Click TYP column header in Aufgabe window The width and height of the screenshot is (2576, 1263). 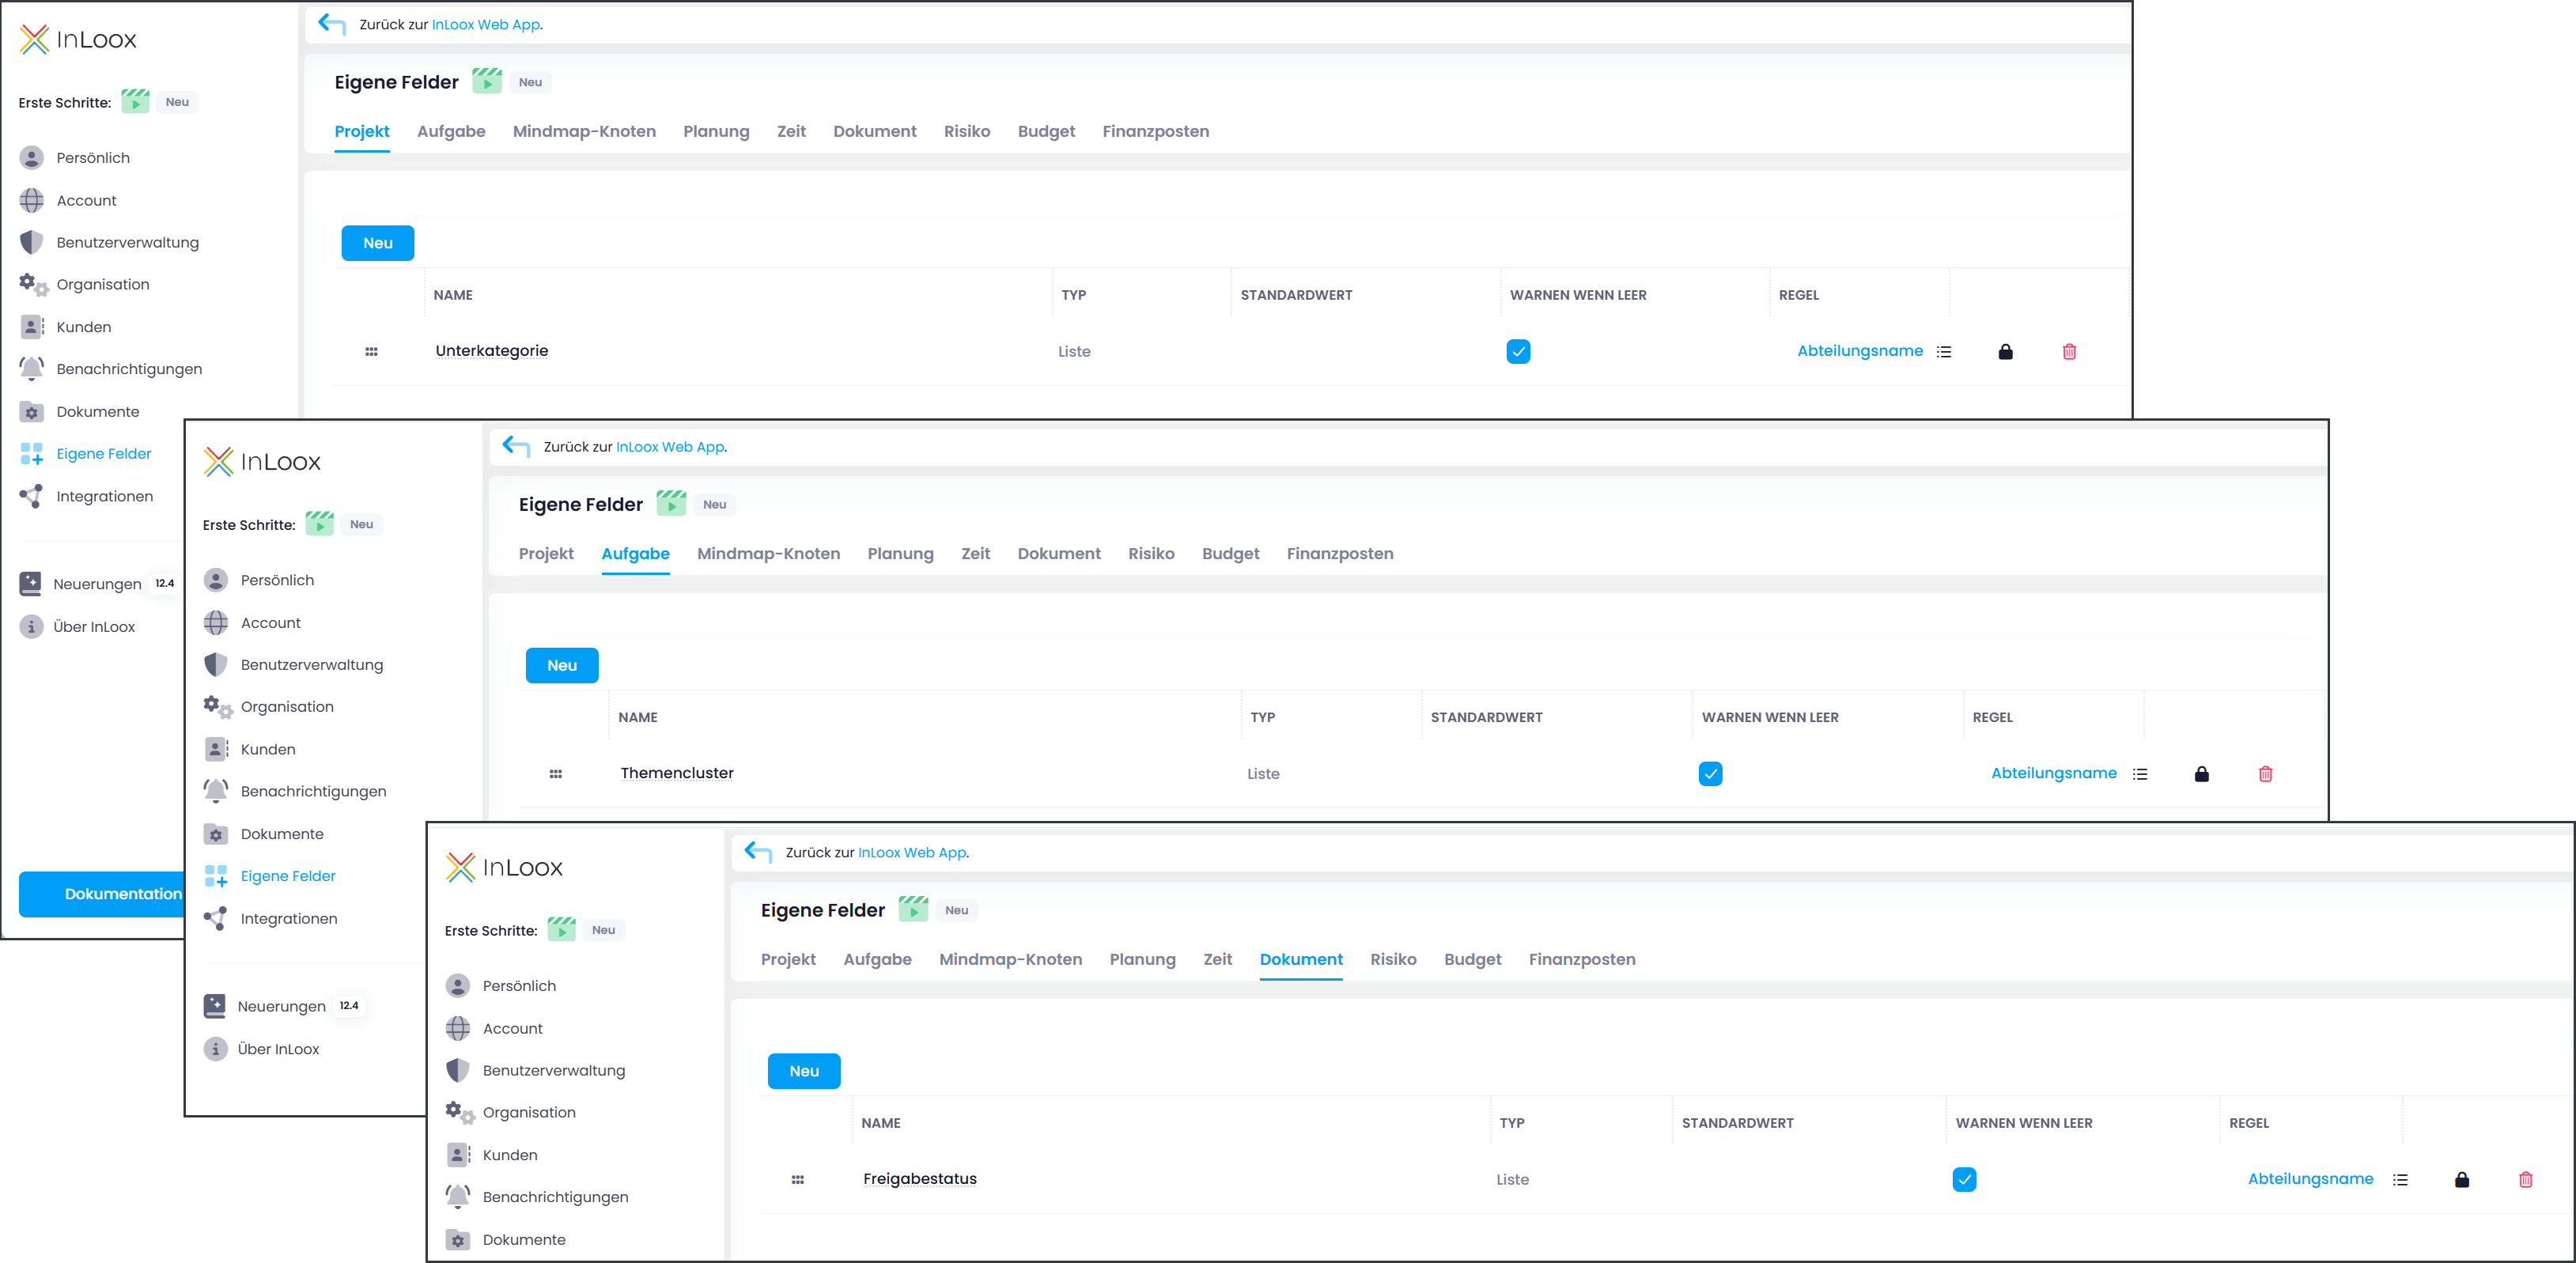point(1262,717)
